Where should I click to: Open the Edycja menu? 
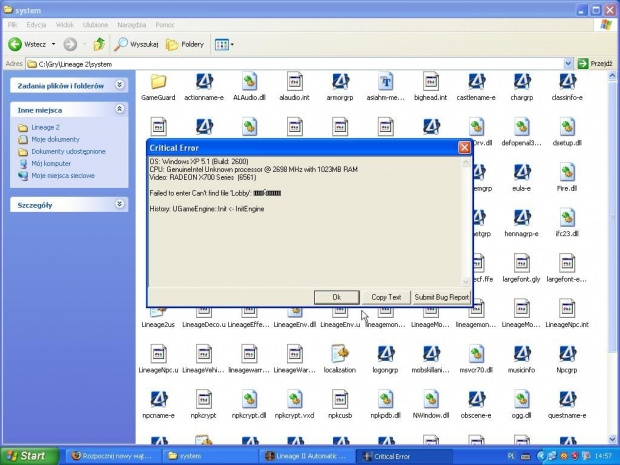pos(36,25)
